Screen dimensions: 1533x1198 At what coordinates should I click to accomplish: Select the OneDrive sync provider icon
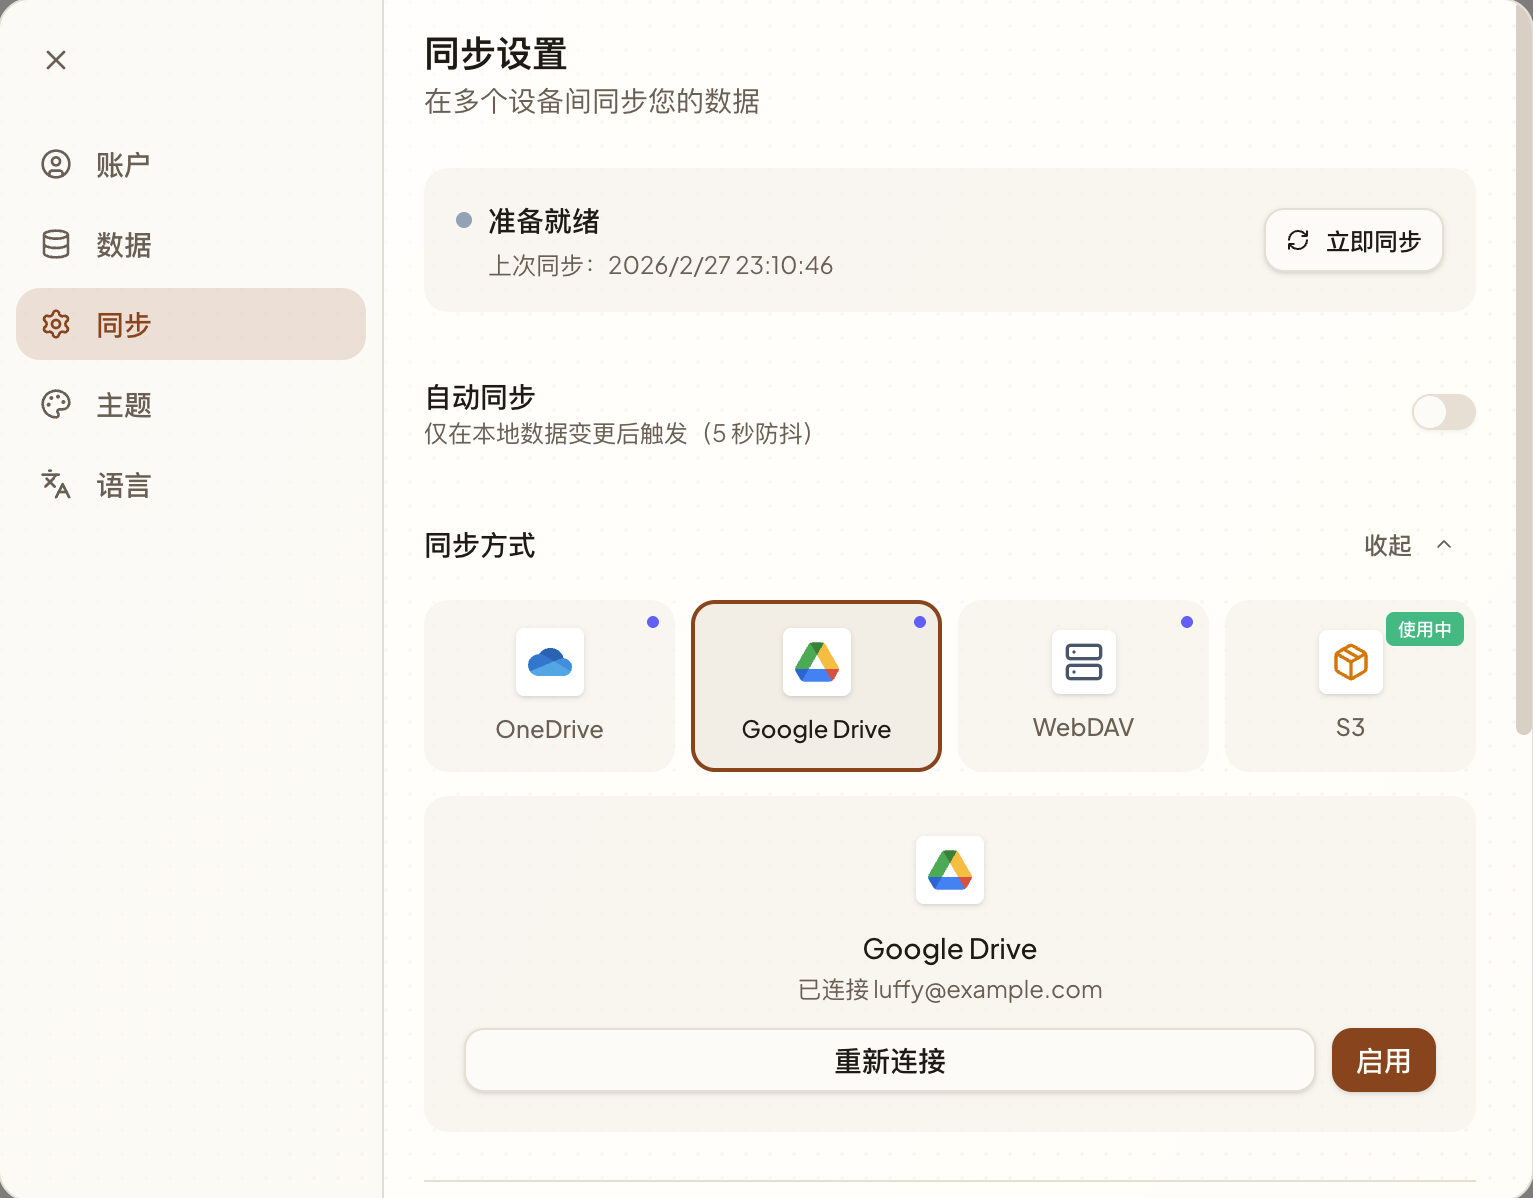click(x=549, y=662)
